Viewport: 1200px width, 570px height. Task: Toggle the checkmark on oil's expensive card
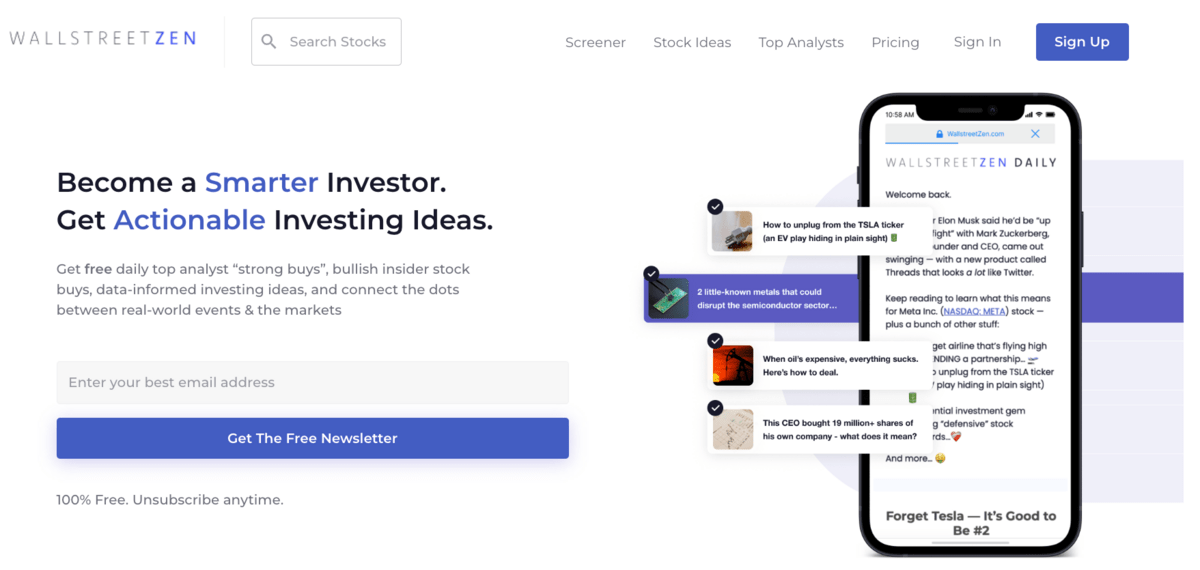click(715, 341)
